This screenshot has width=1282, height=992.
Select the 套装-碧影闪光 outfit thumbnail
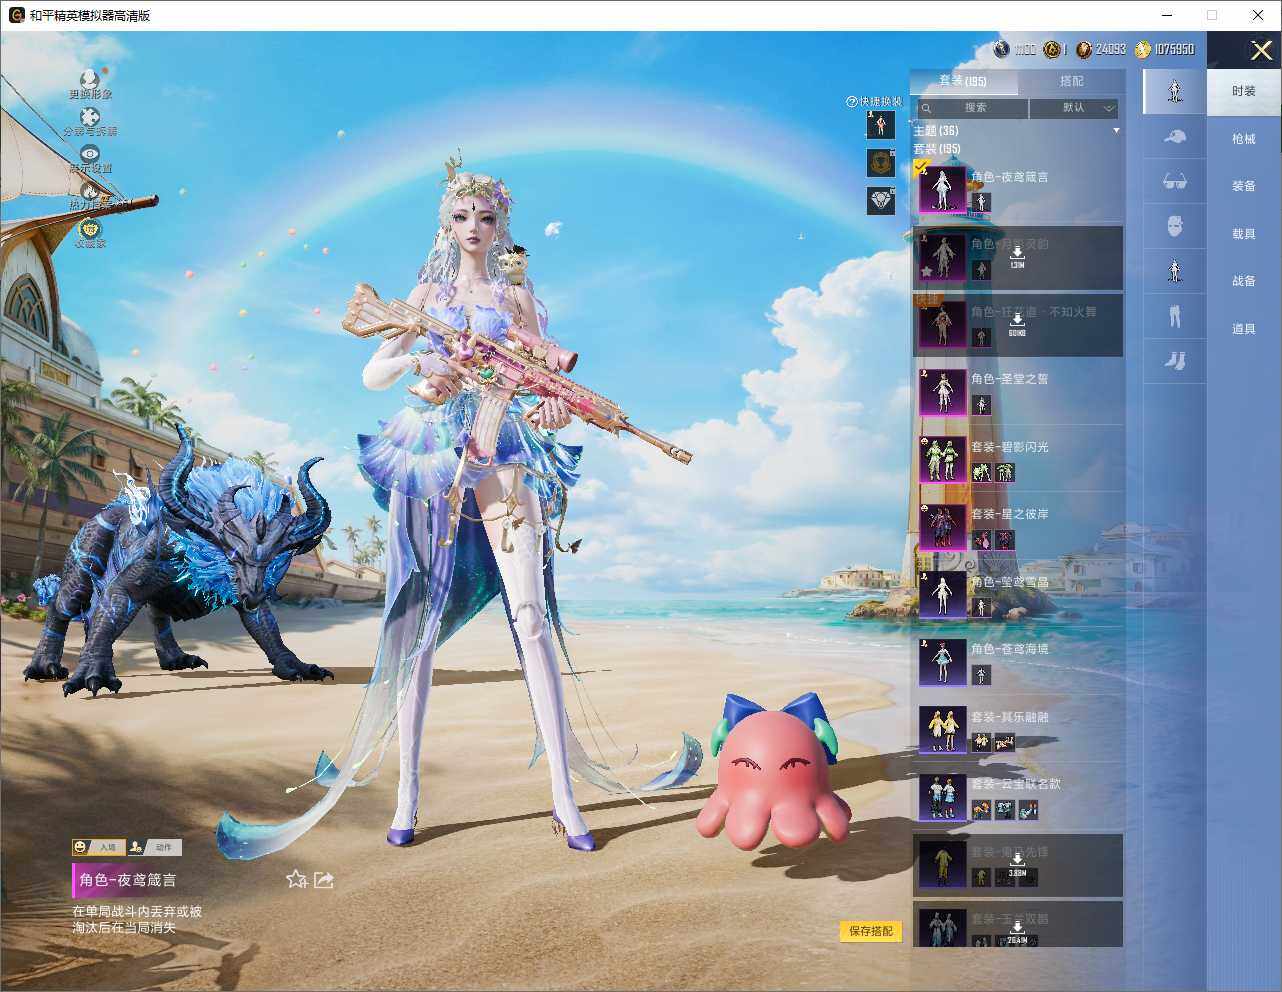pos(942,459)
